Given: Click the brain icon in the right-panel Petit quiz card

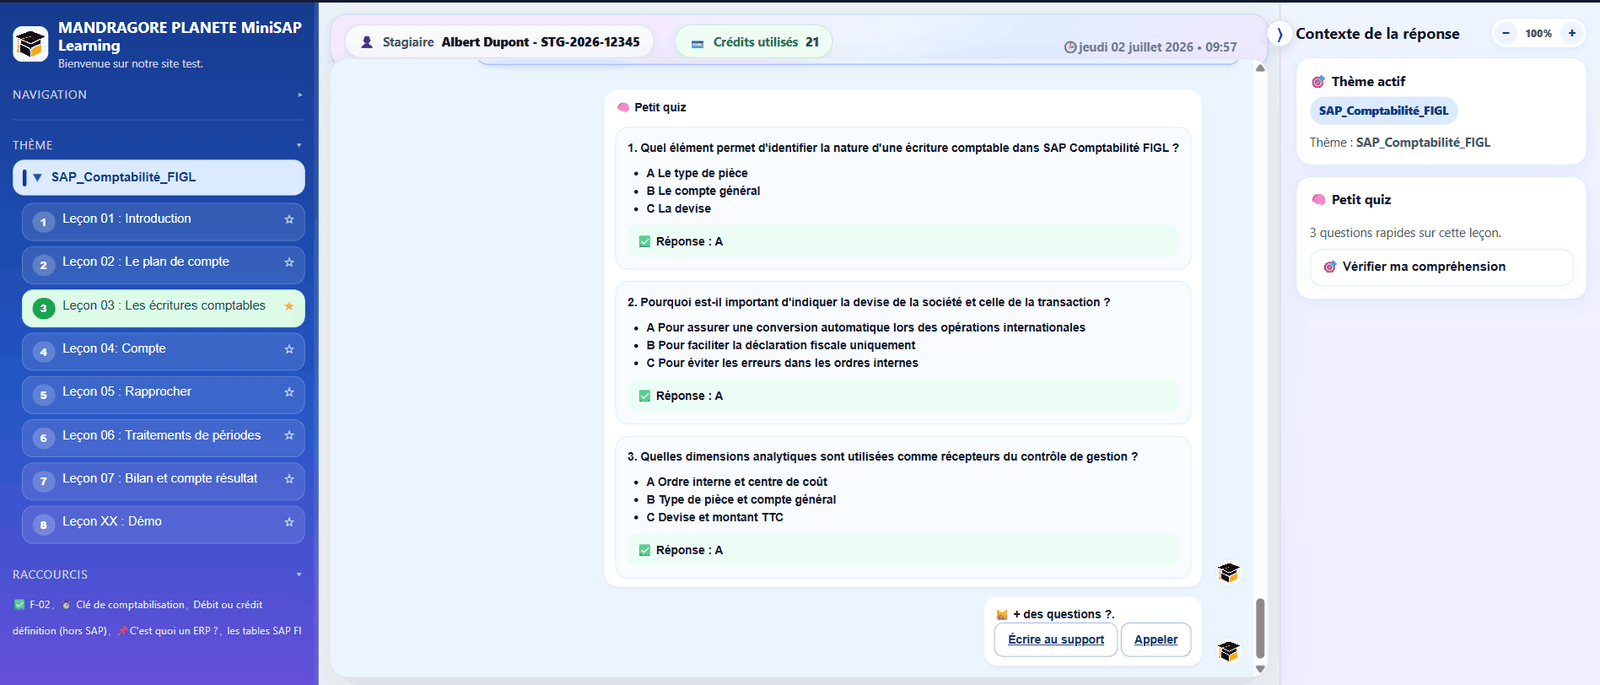Looking at the screenshot, I should pos(1318,200).
